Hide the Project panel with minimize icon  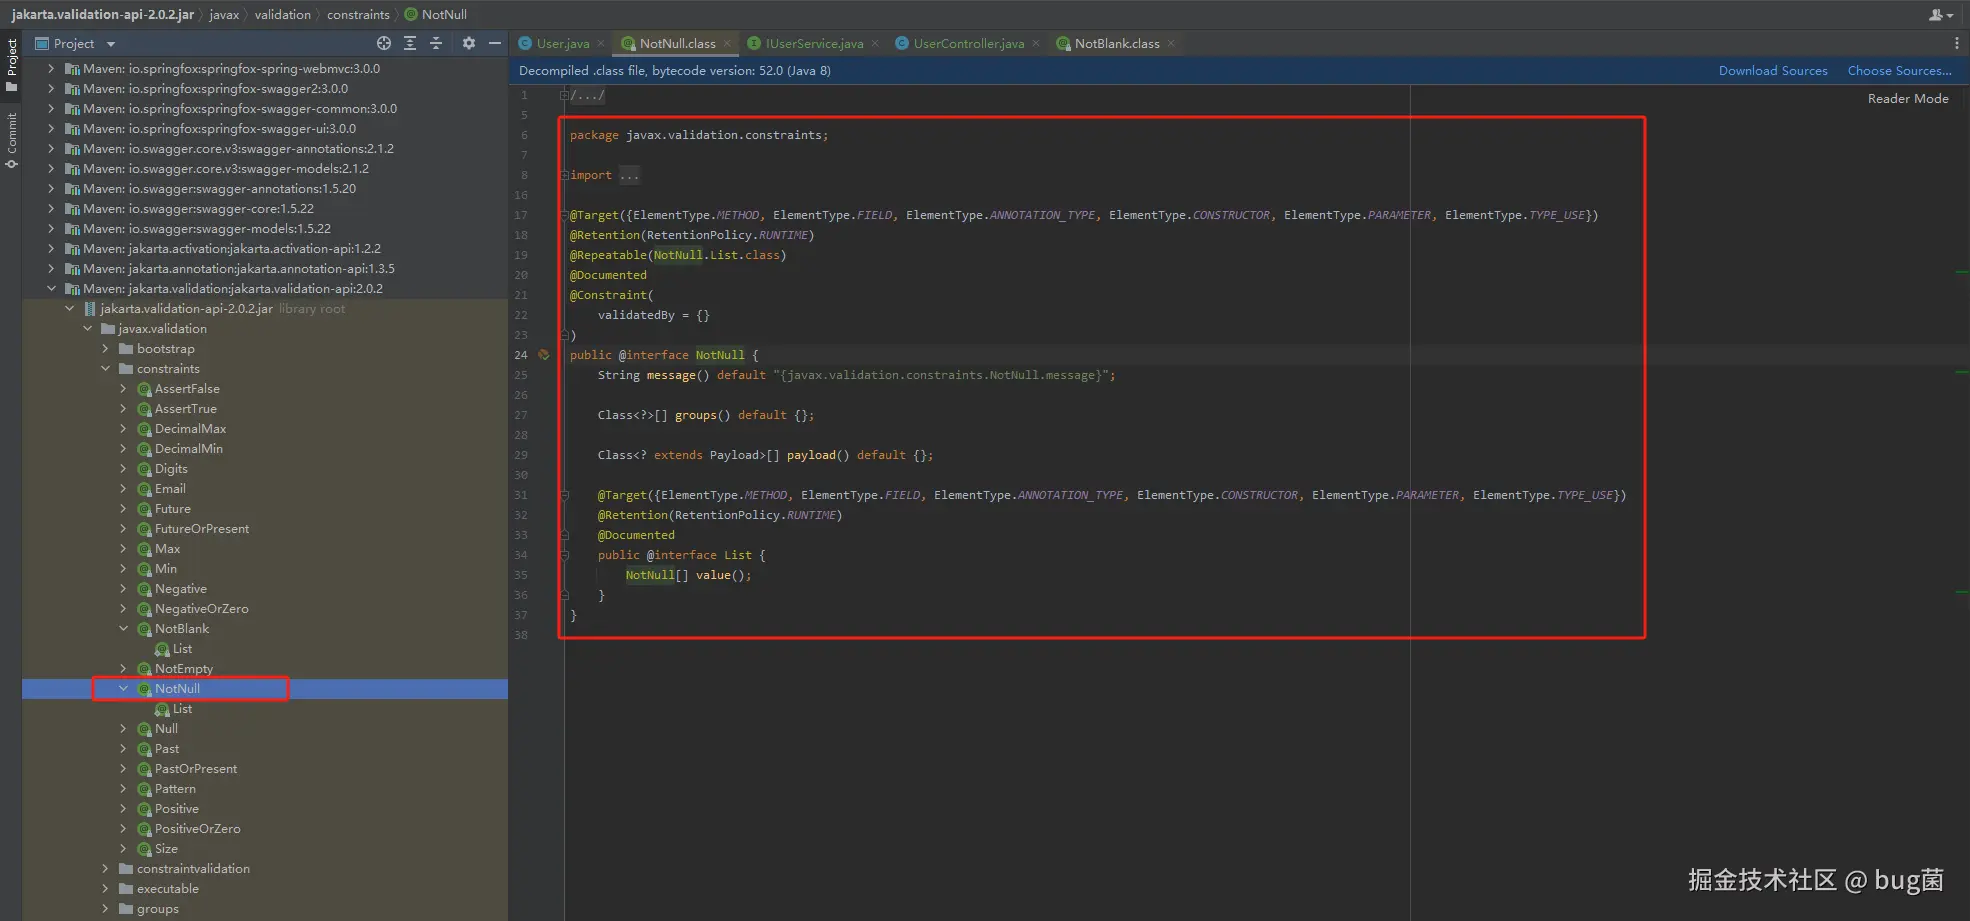tap(494, 43)
